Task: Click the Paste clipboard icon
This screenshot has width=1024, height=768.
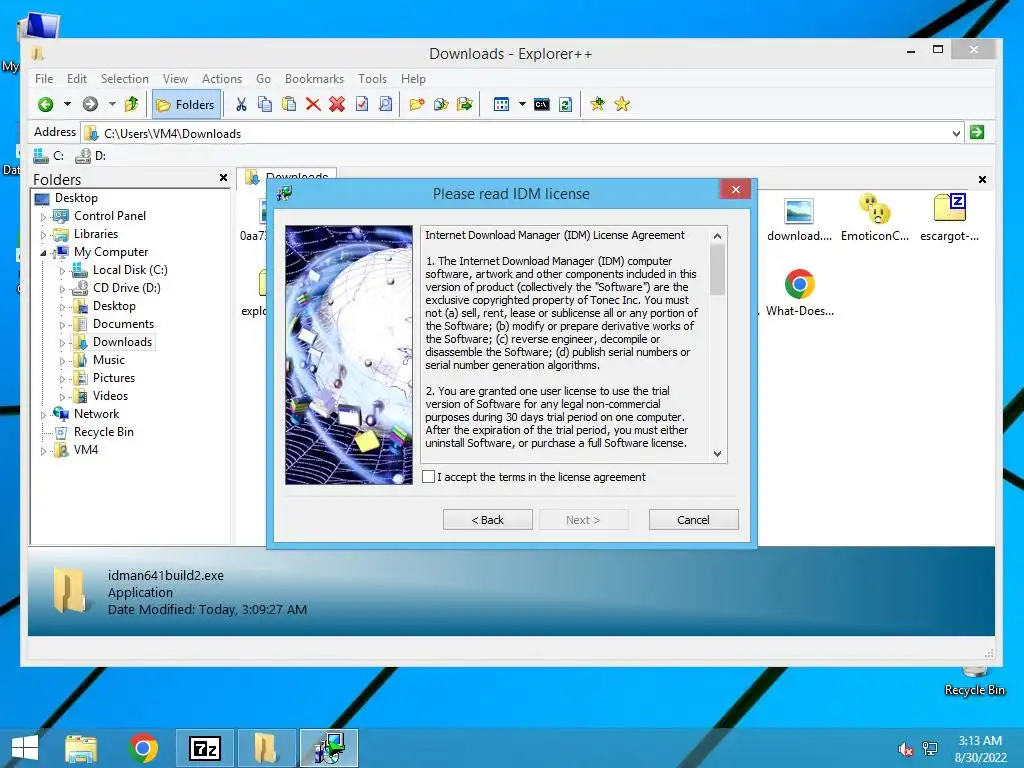Action: [x=289, y=104]
